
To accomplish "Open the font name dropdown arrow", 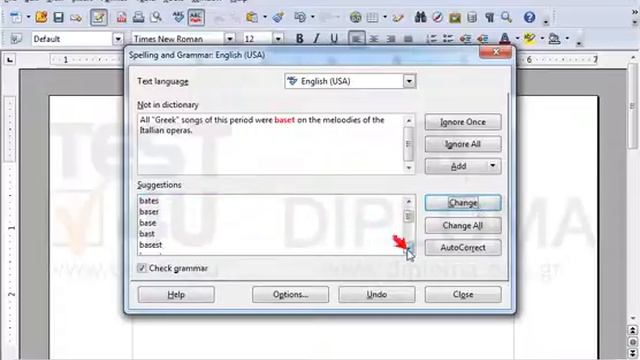I will [x=230, y=39].
